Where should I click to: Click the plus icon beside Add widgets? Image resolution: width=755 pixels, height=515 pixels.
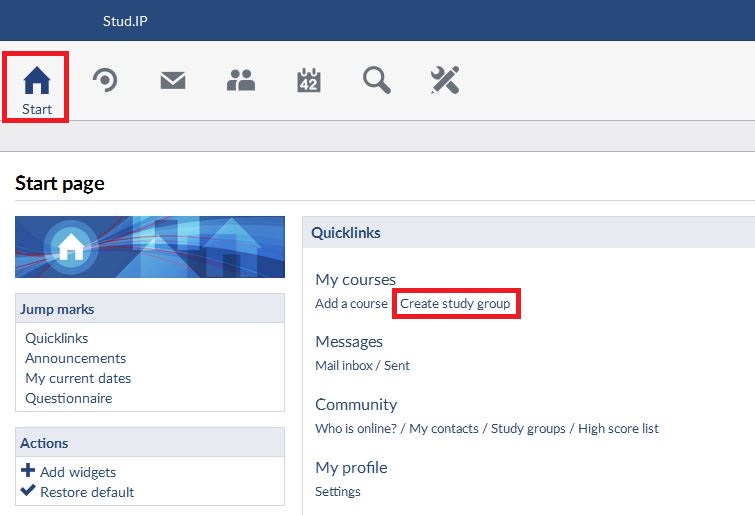click(x=28, y=471)
